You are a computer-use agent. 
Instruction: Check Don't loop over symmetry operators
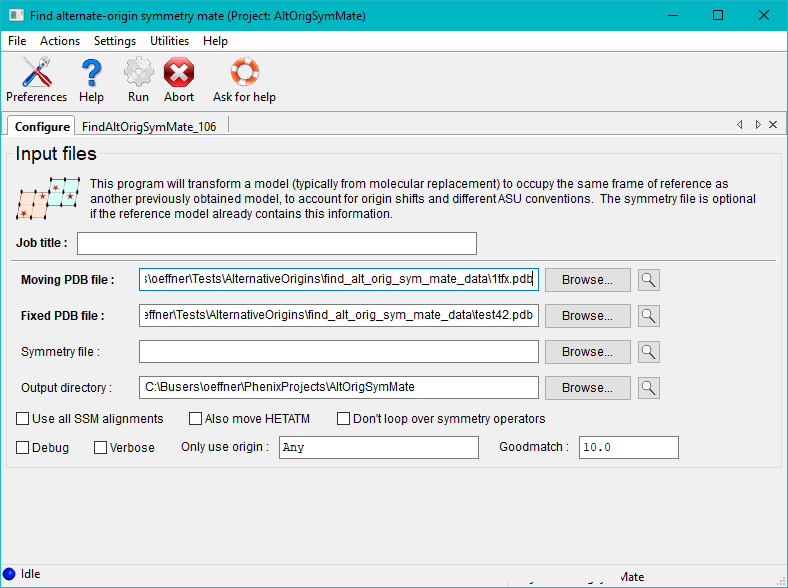(344, 419)
